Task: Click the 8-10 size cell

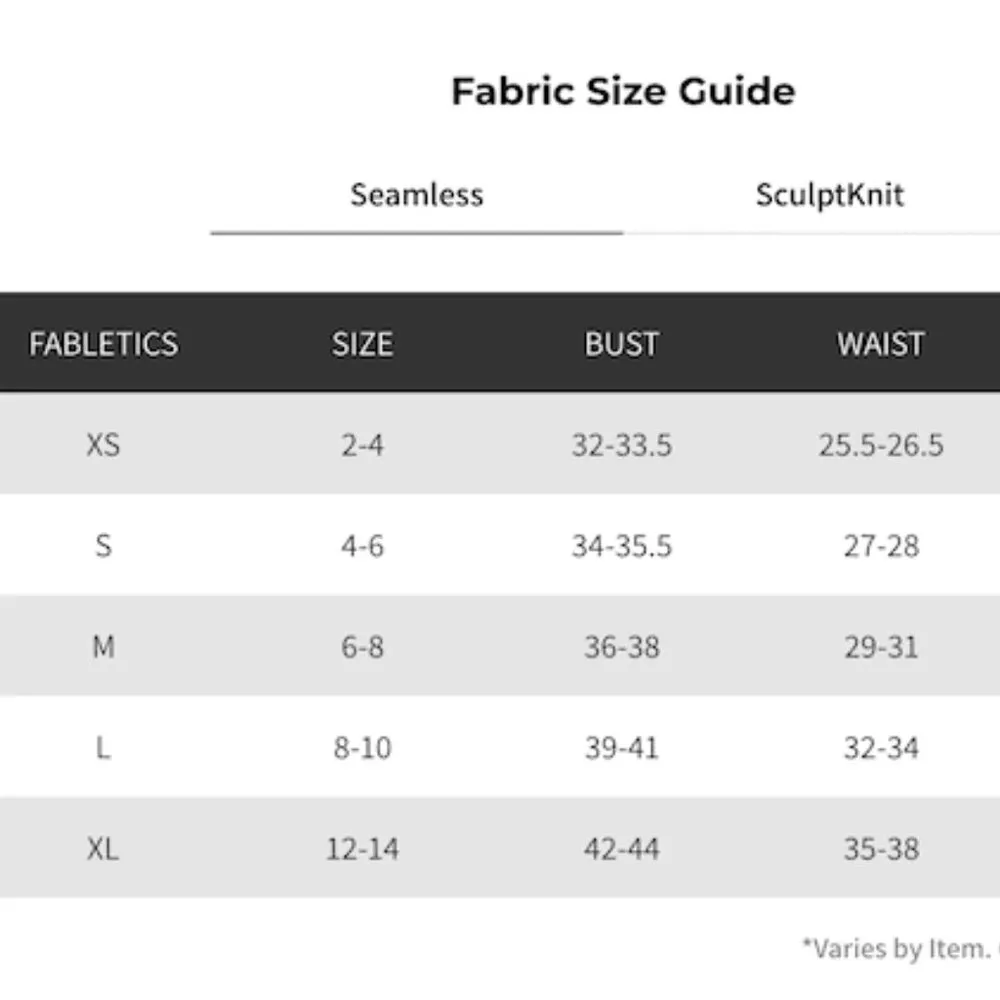Action: point(362,748)
